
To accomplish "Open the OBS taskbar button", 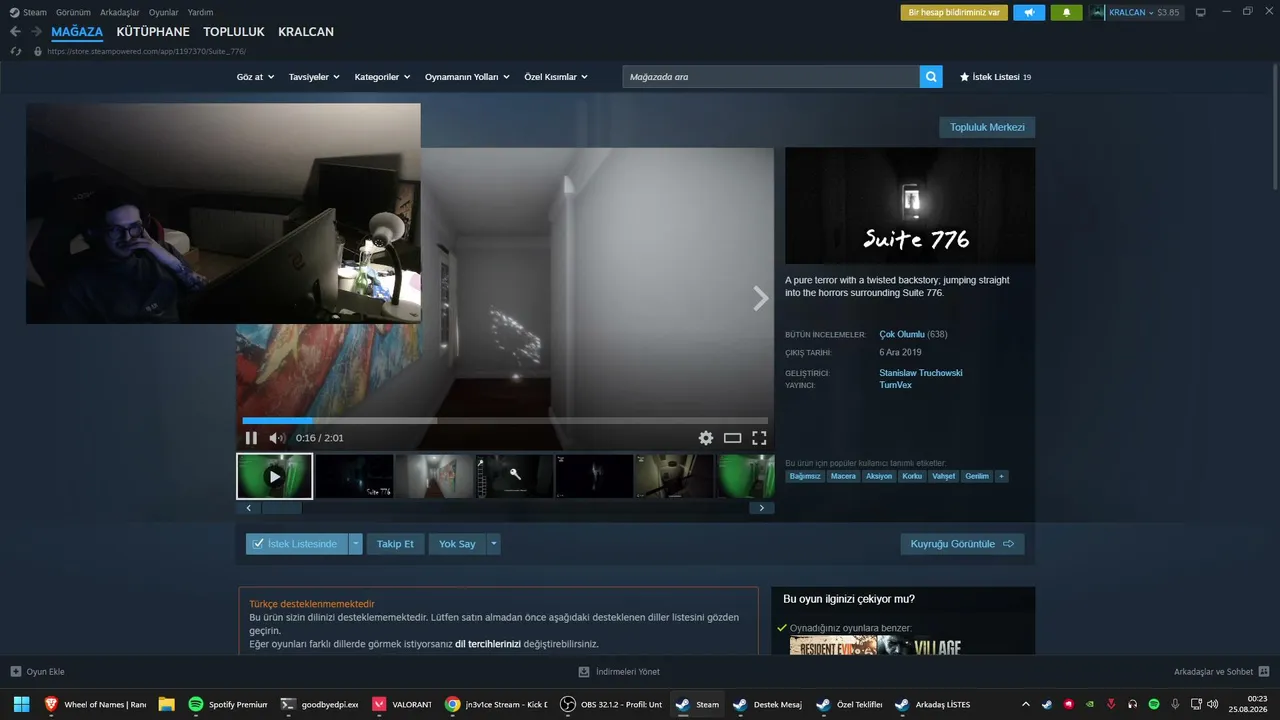I will pyautogui.click(x=611, y=704).
